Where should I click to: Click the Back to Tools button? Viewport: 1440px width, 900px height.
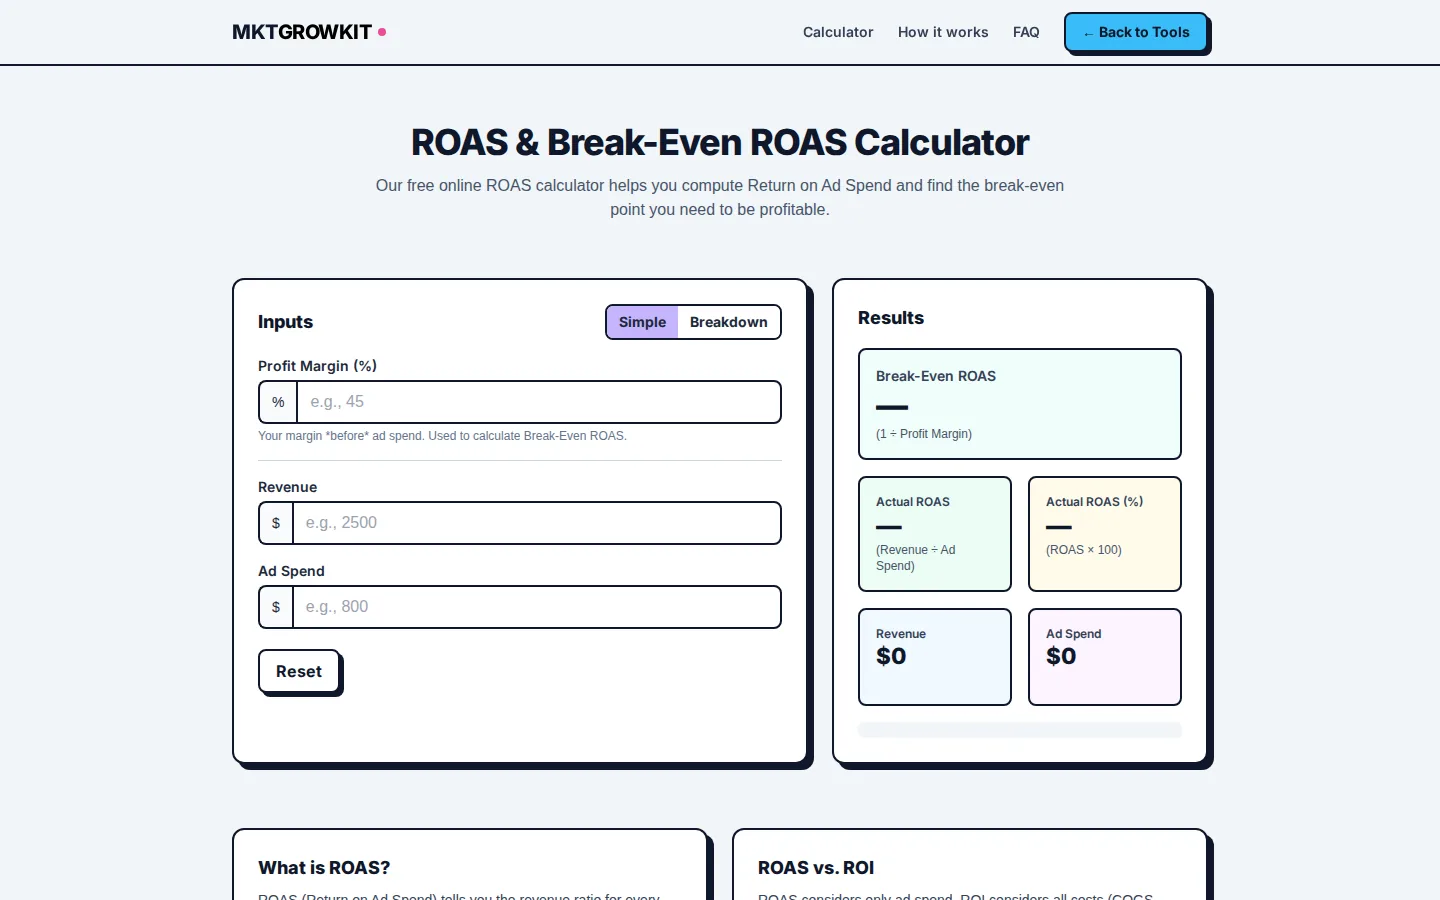pos(1136,32)
